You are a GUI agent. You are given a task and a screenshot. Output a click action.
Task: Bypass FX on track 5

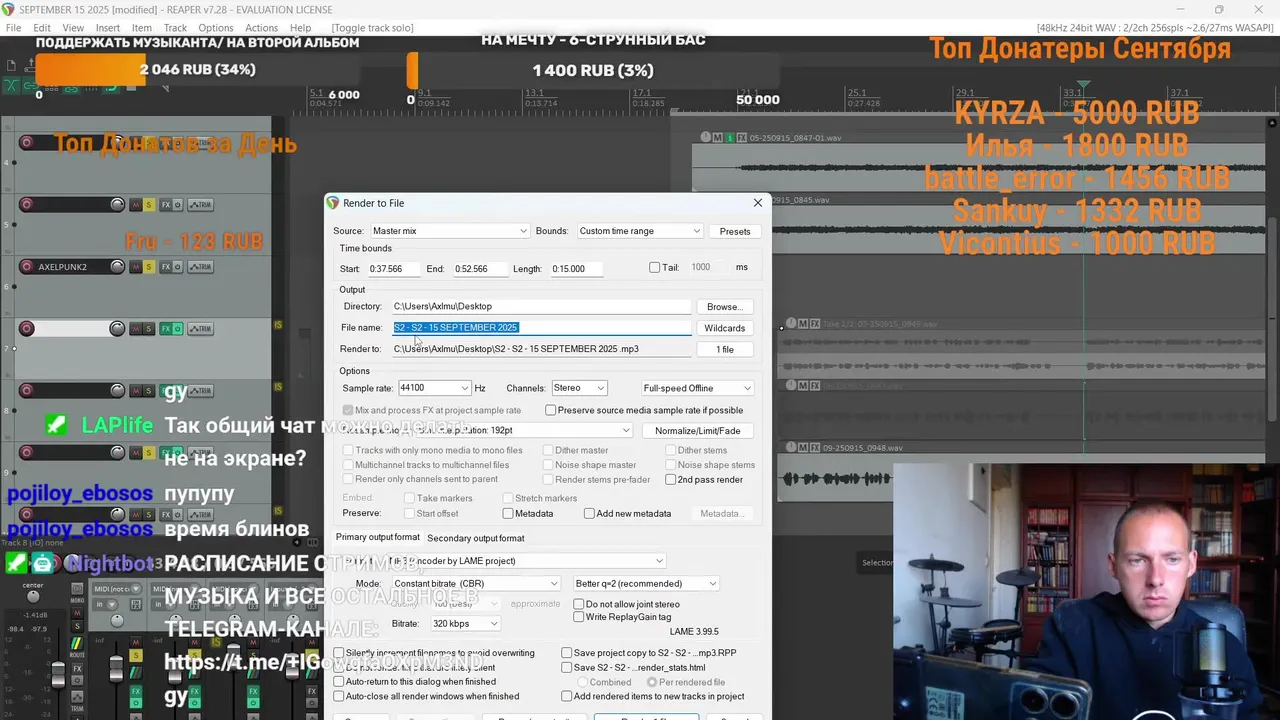pyautogui.click(x=177, y=205)
